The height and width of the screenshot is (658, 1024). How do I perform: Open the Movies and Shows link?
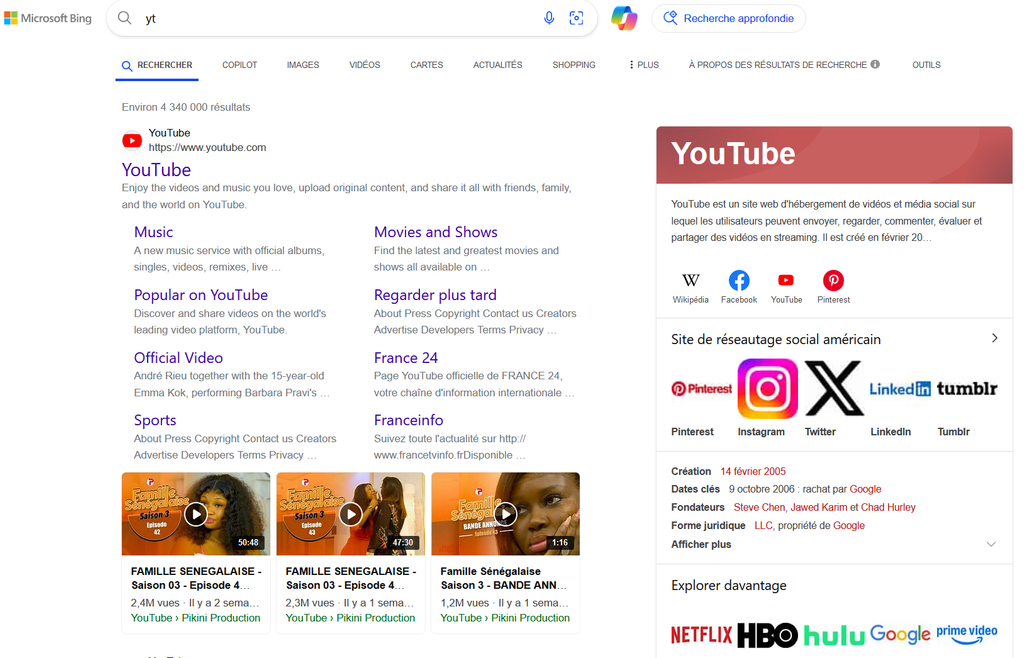(x=436, y=232)
